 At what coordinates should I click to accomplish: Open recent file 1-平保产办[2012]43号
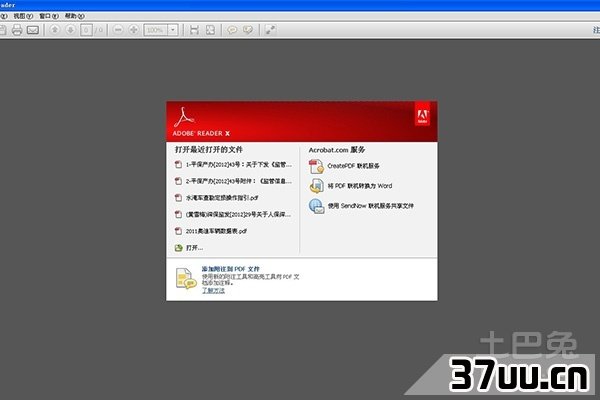pyautogui.click(x=238, y=165)
